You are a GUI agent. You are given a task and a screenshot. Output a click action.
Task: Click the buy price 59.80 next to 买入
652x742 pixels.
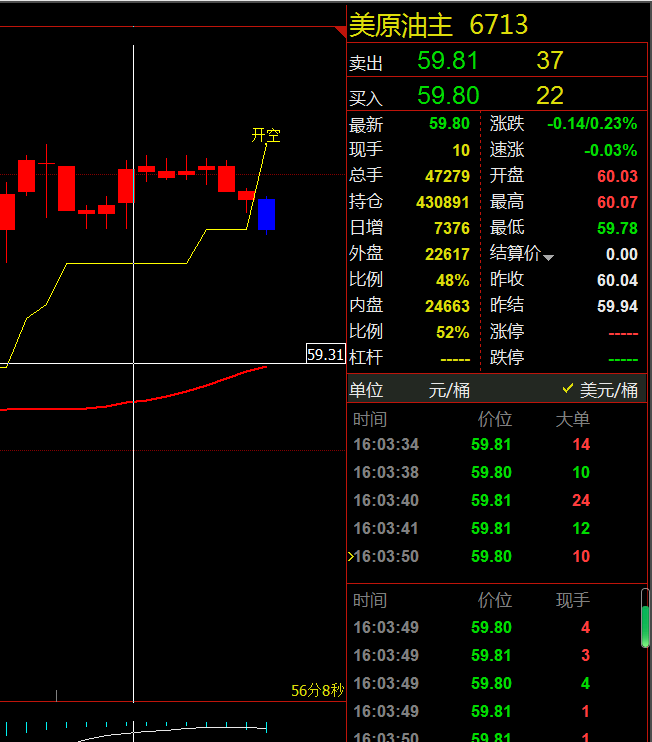click(448, 96)
